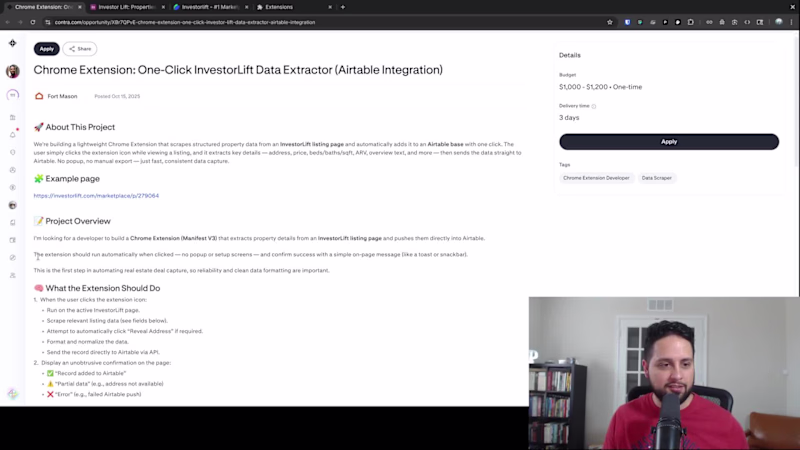
Task: Open the green extension icon in toolbar
Action: coord(640,22)
